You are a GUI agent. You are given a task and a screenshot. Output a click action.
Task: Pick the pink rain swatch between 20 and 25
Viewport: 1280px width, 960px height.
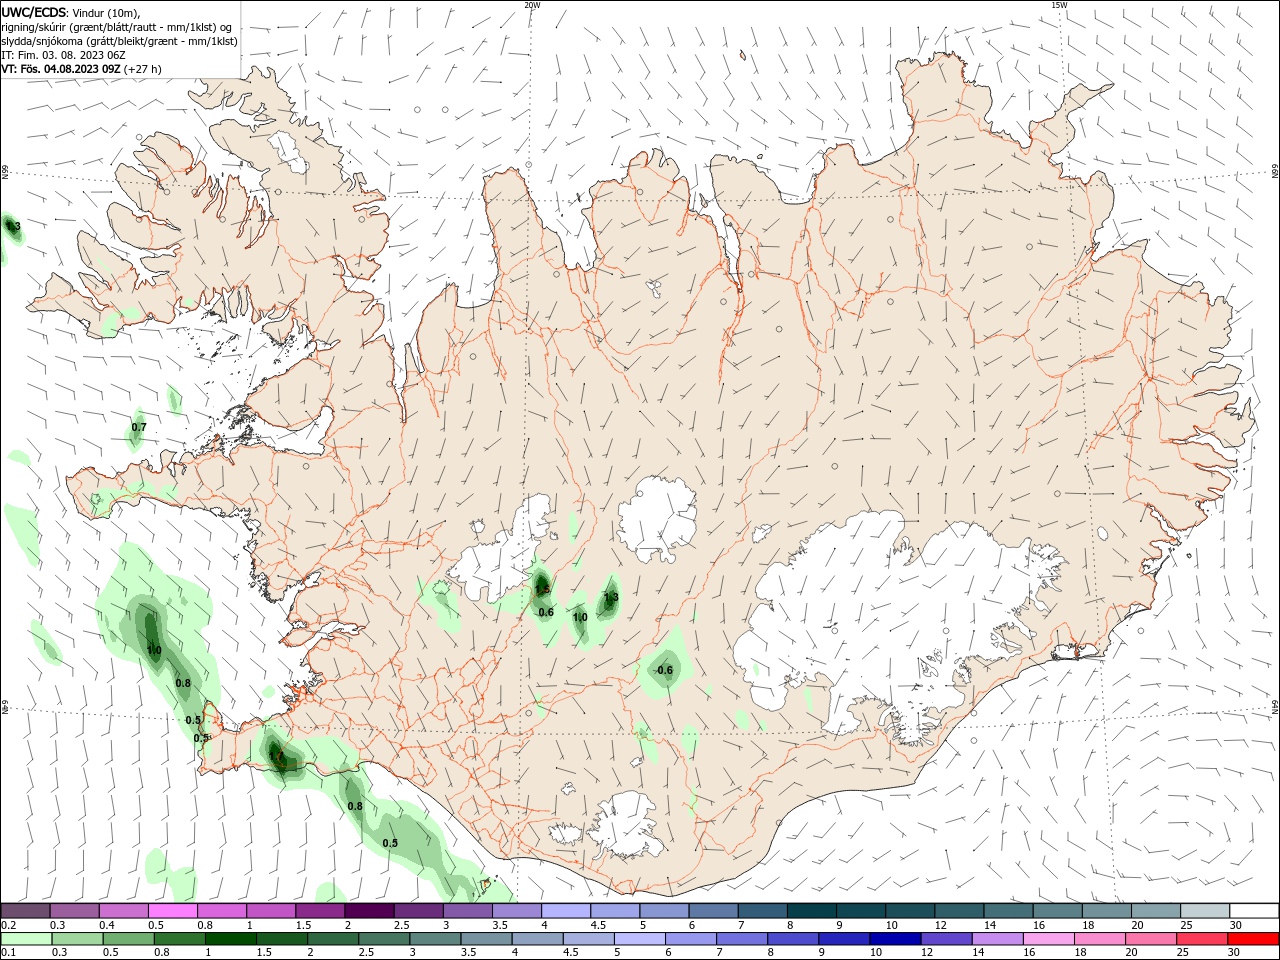(1150, 939)
